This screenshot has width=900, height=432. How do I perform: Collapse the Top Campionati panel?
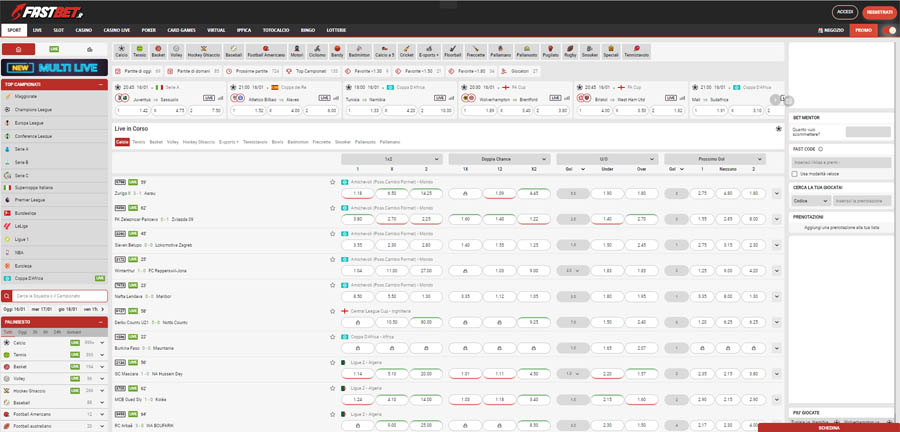pos(101,84)
